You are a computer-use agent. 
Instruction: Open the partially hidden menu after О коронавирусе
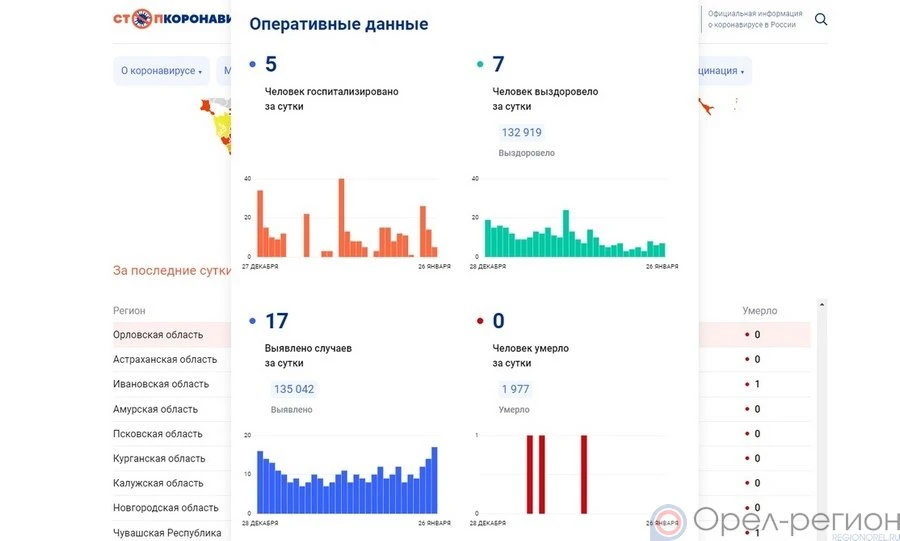(226, 71)
